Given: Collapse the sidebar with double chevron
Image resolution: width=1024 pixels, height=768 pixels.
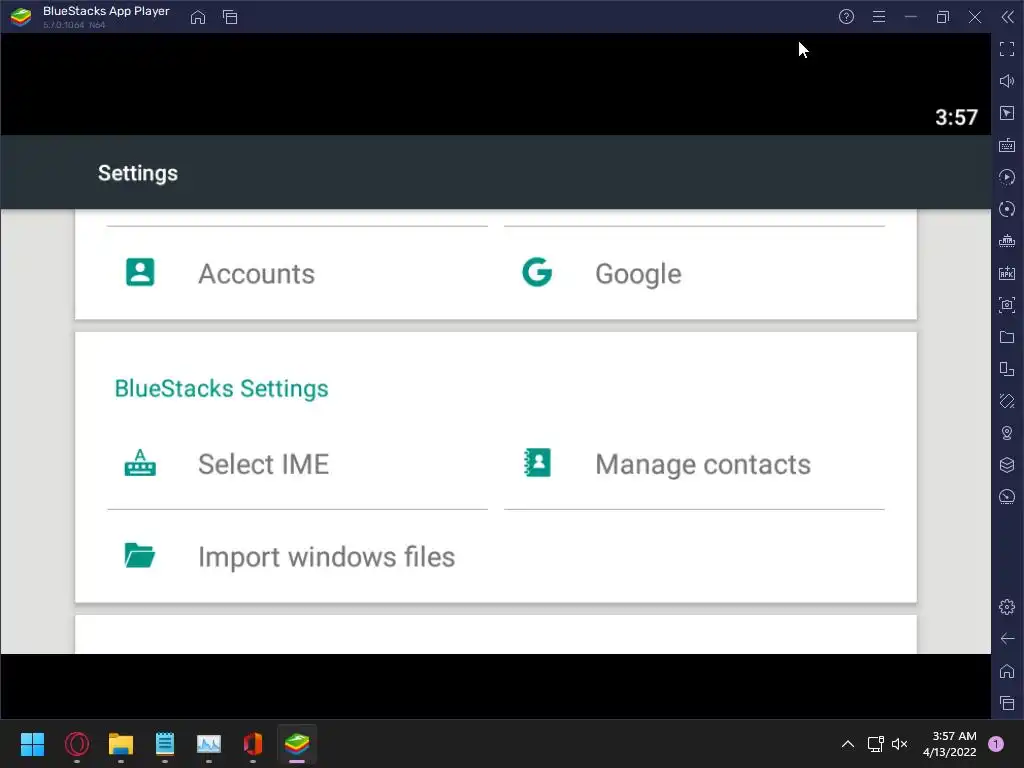Looking at the screenshot, I should [1008, 17].
